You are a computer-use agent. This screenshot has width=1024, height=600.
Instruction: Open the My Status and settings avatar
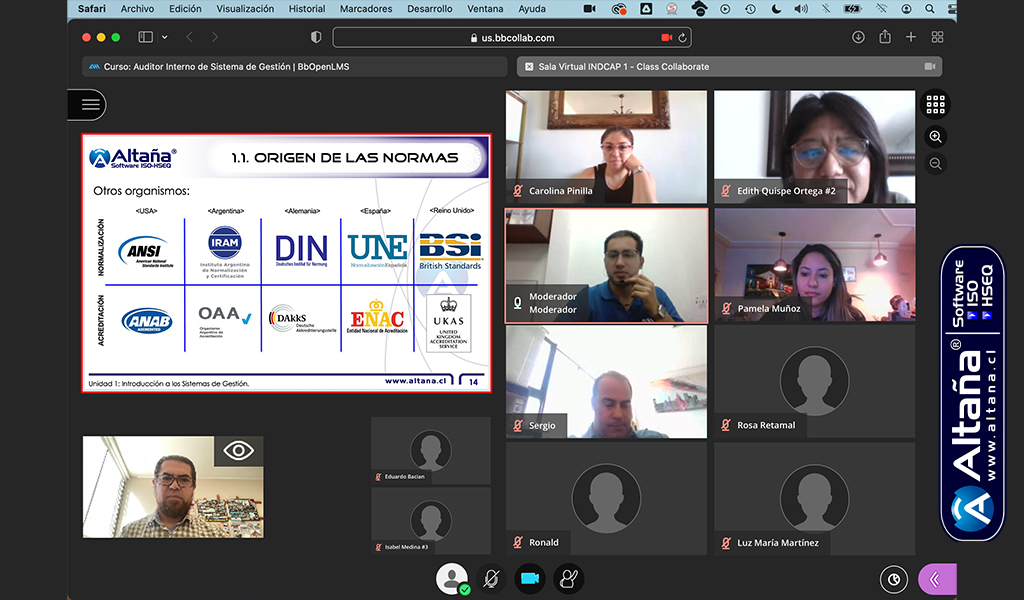pos(452,578)
